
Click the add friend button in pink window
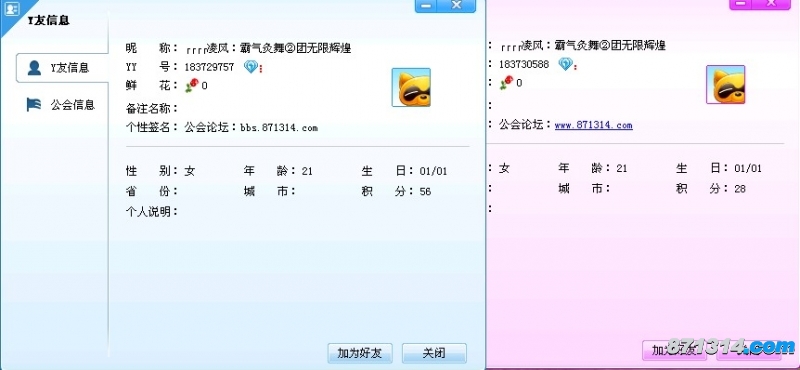[674, 350]
